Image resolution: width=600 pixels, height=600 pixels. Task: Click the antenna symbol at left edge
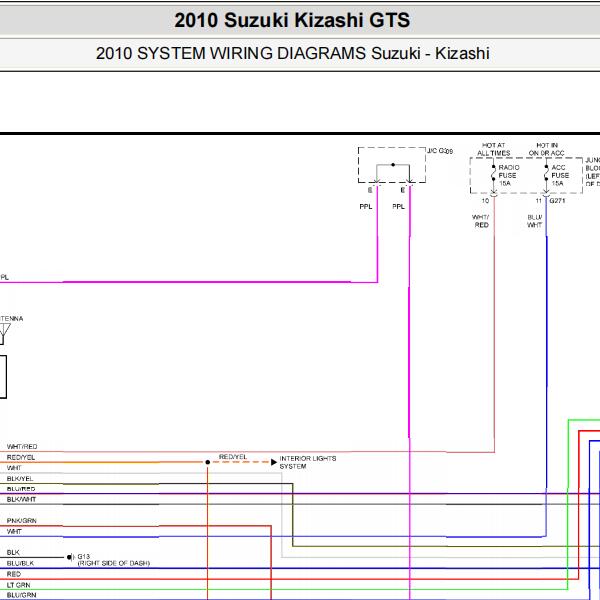pyautogui.click(x=4, y=334)
